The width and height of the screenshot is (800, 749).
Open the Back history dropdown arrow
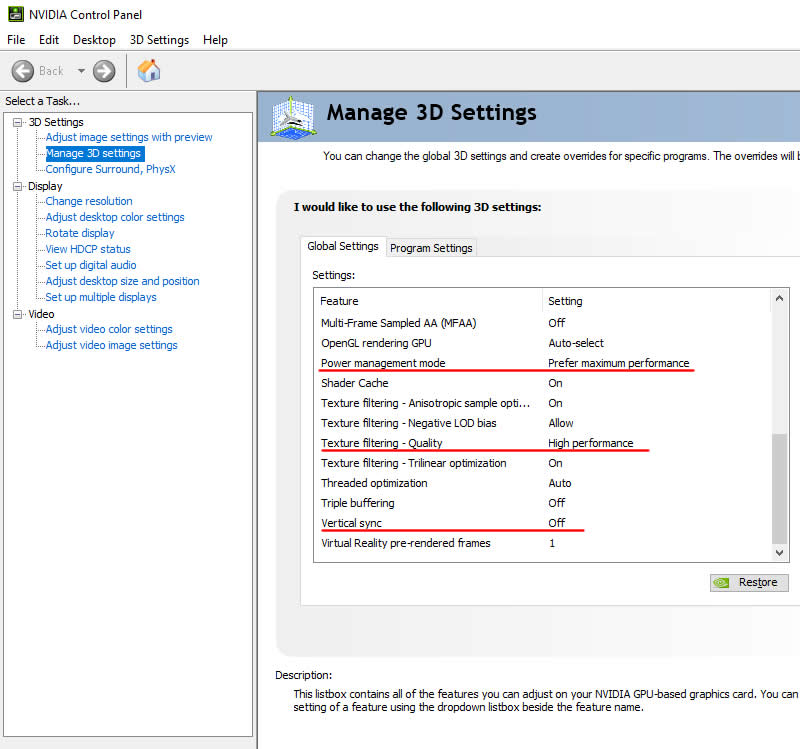click(x=81, y=71)
